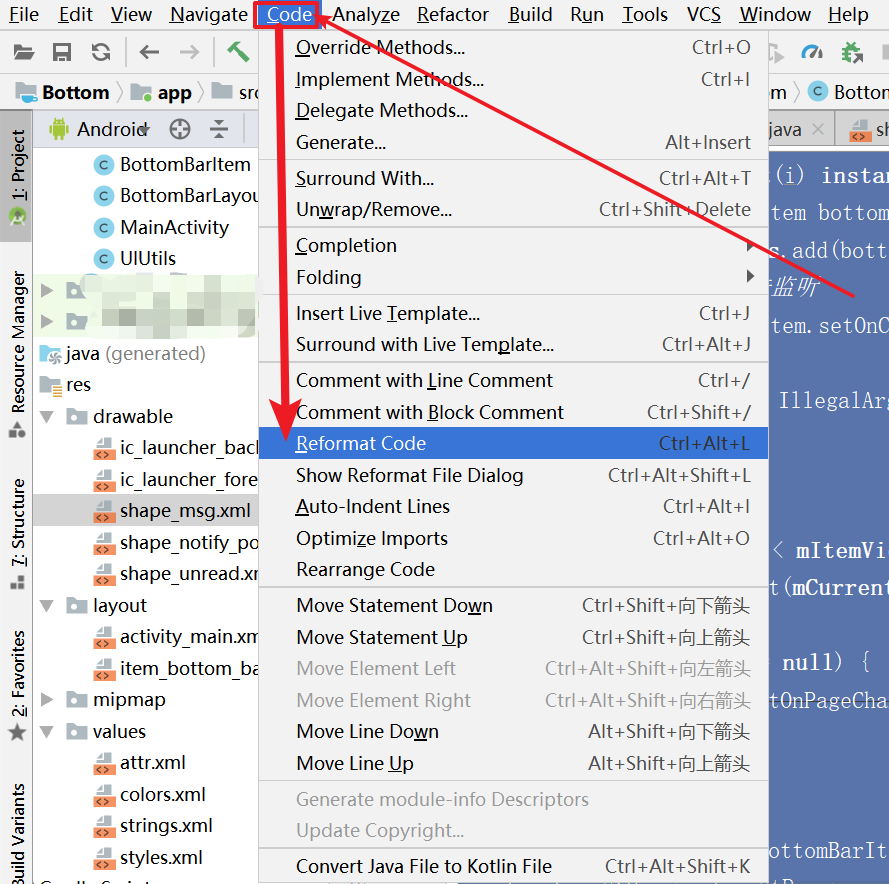Click the Profile speedometer icon in toolbar
This screenshot has width=889, height=884.
point(812,53)
